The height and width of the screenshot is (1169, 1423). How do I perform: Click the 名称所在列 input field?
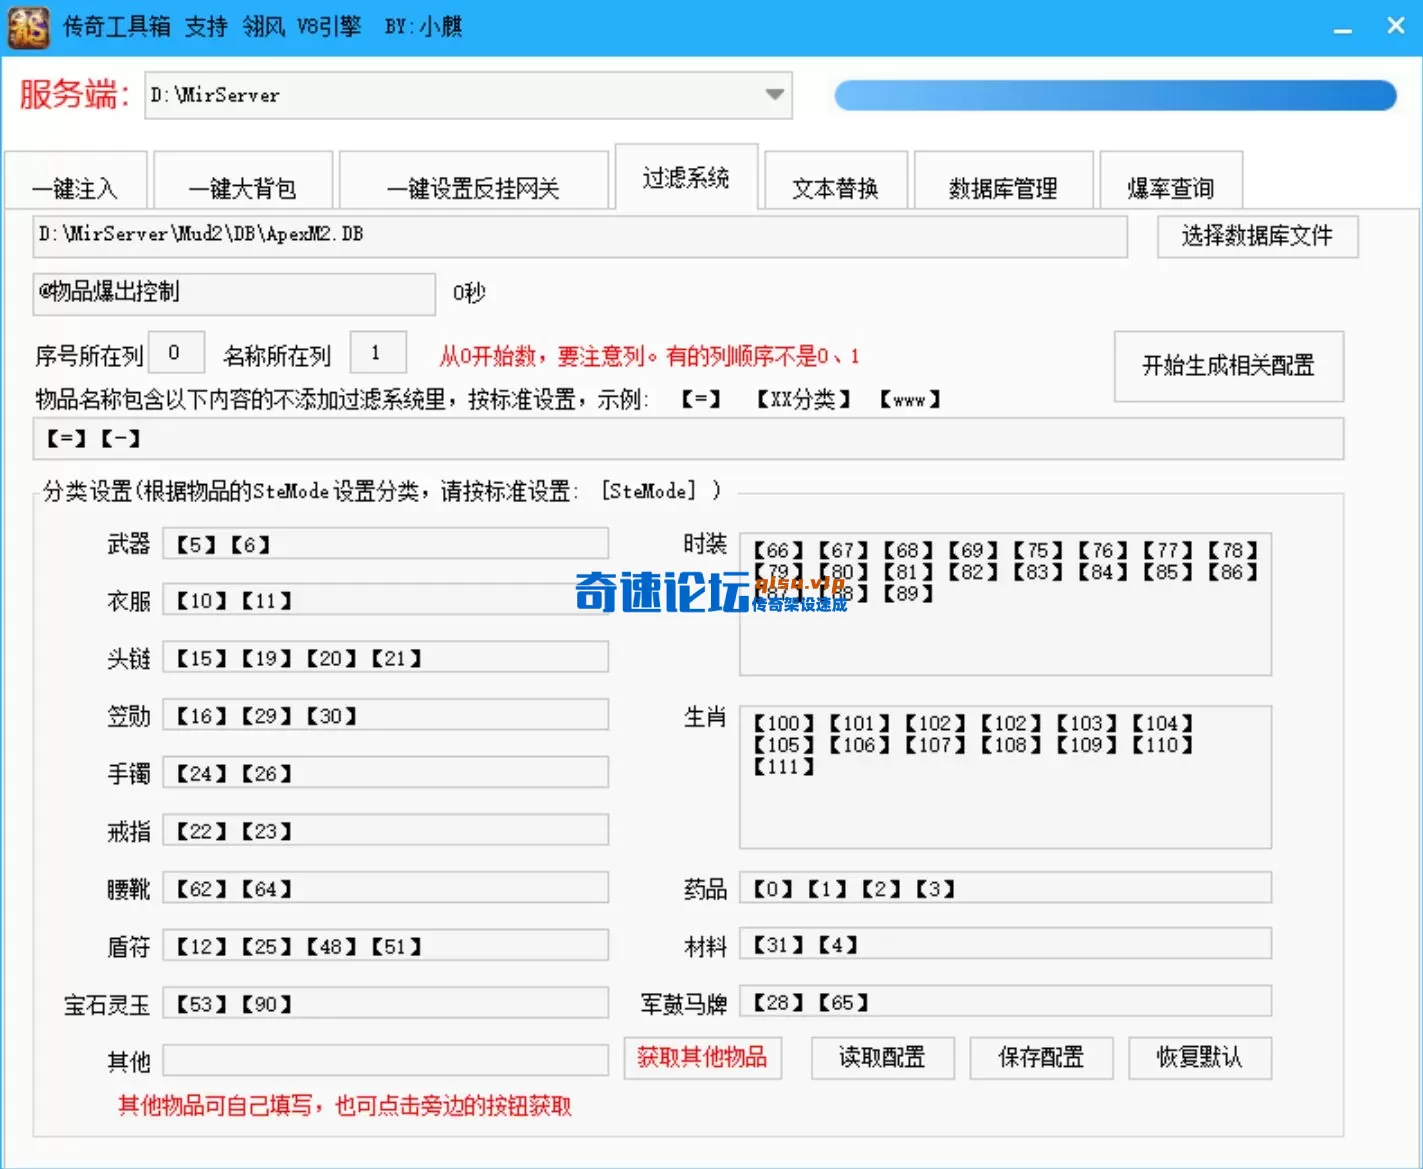377,352
